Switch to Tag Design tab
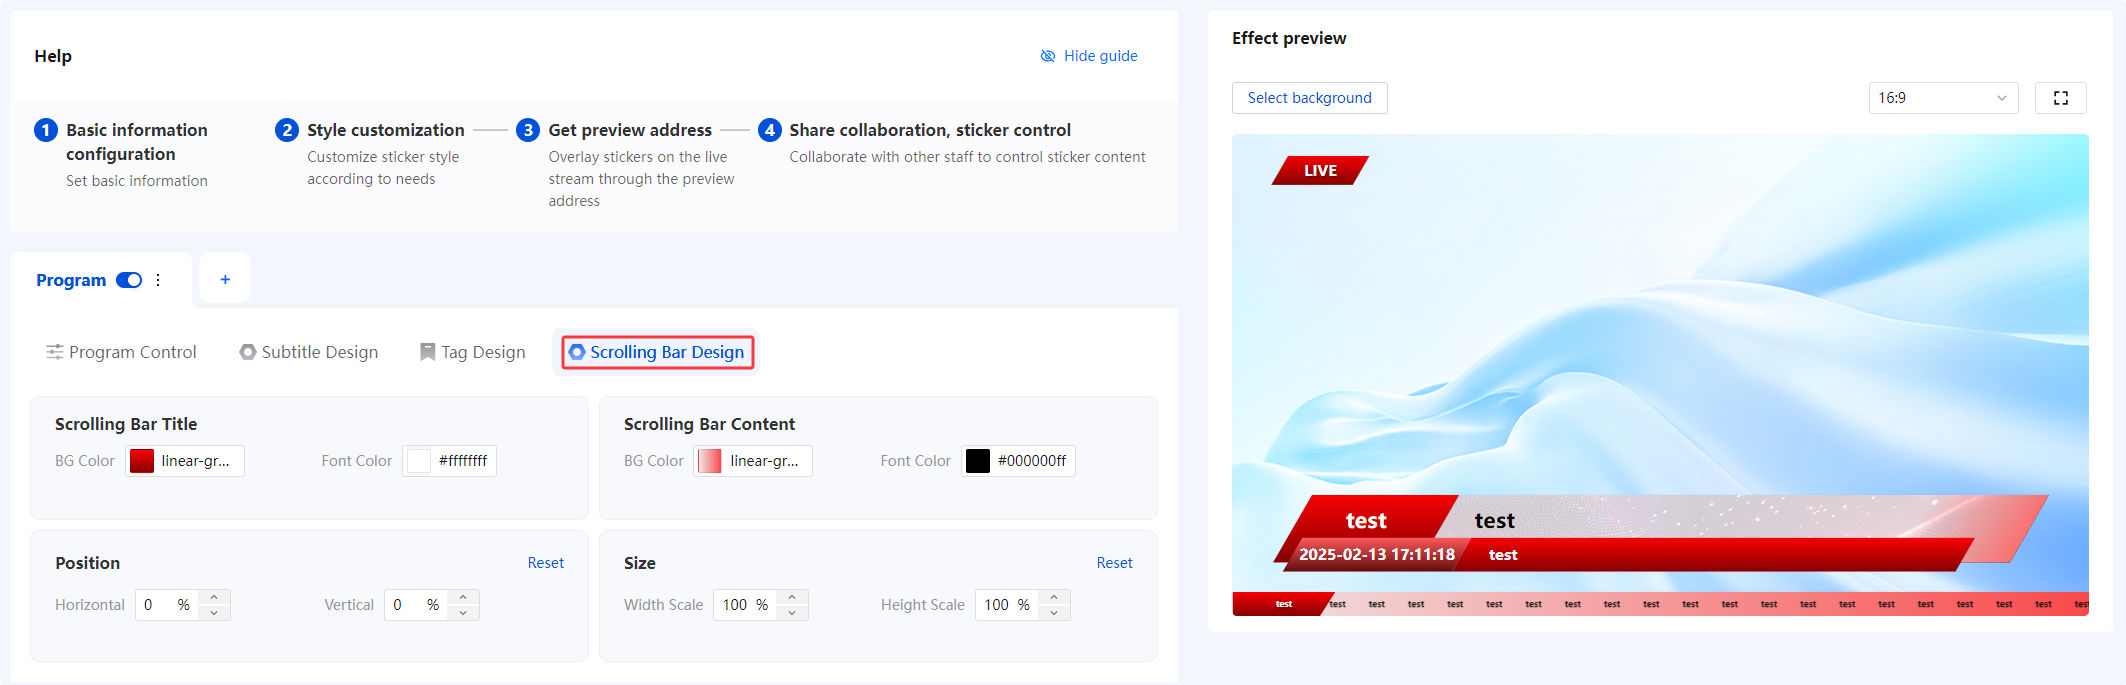The width and height of the screenshot is (2126, 685). click(x=473, y=352)
